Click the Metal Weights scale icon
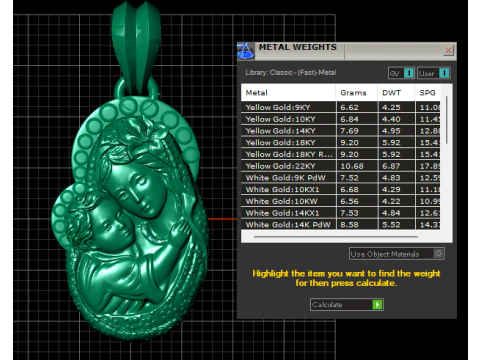Image resolution: width=480 pixels, height=360 pixels. 246,51
